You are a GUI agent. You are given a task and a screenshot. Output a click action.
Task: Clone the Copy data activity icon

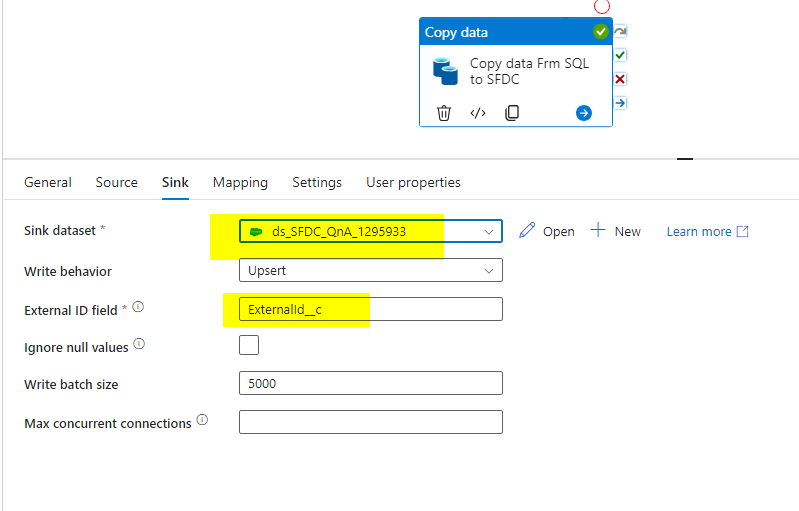click(512, 113)
